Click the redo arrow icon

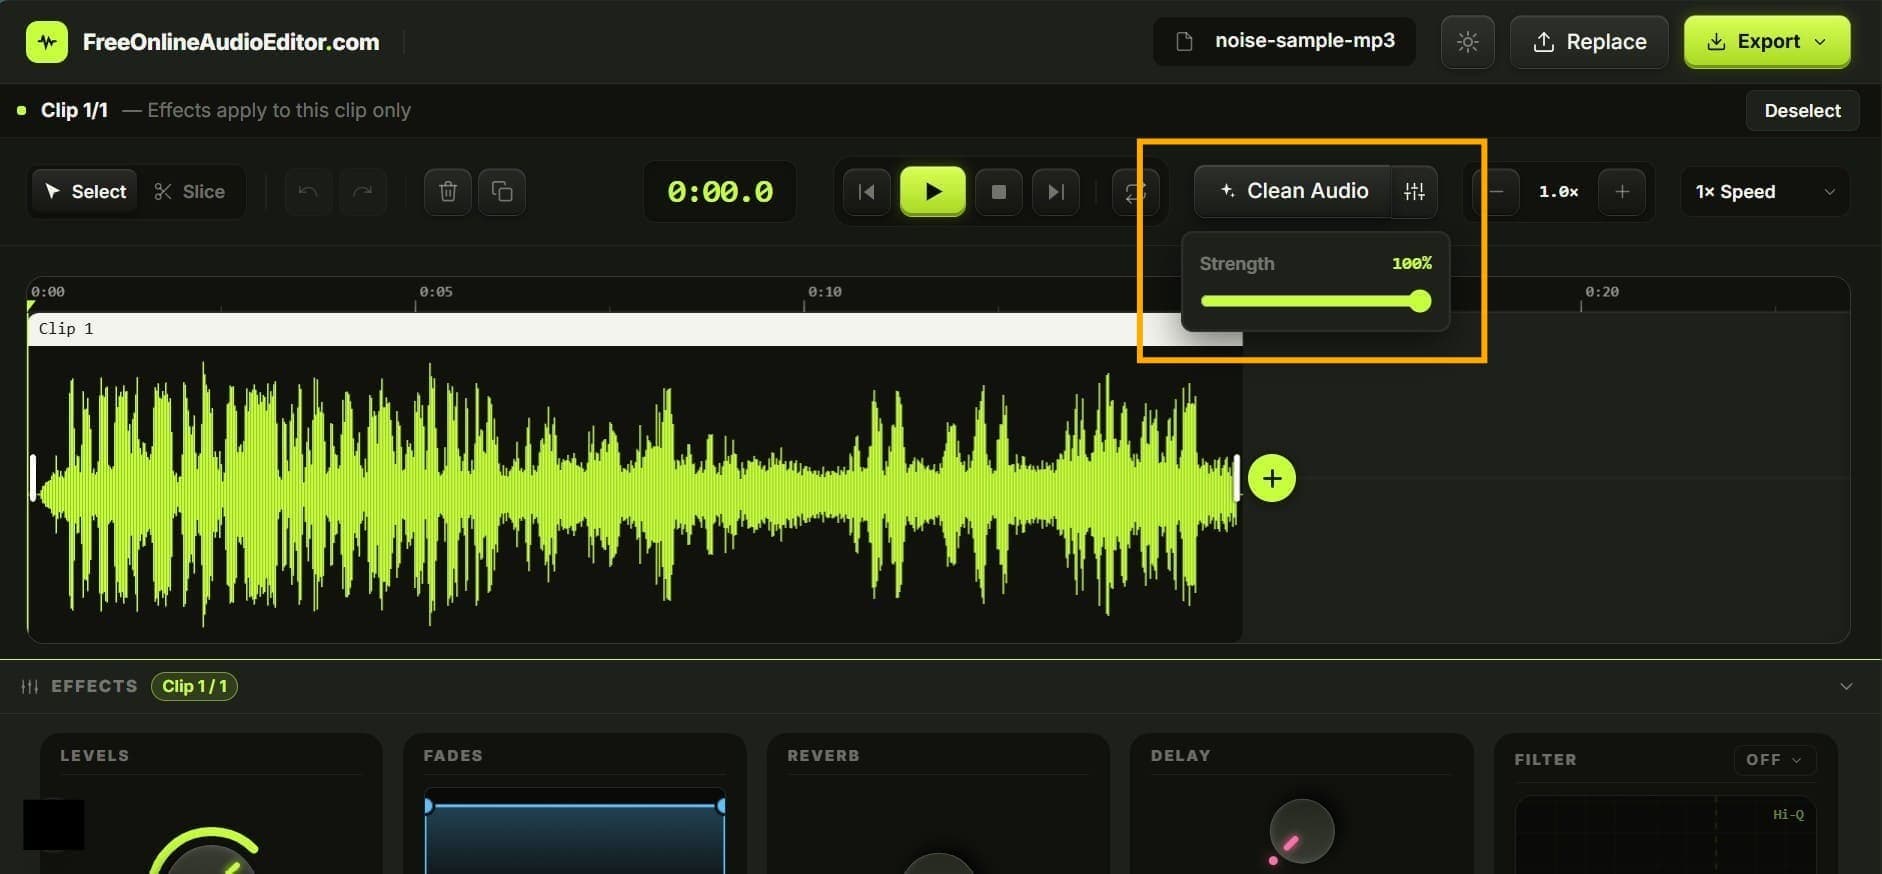(363, 191)
